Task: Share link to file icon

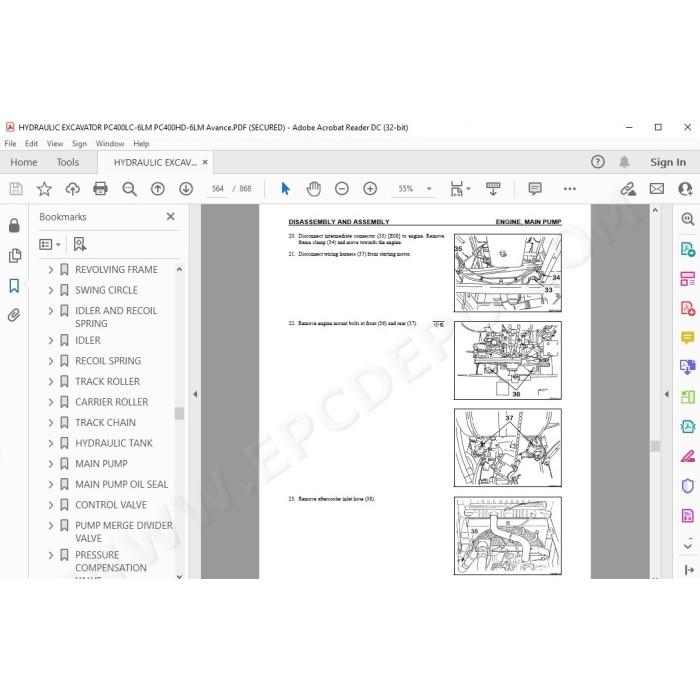Action: click(628, 189)
